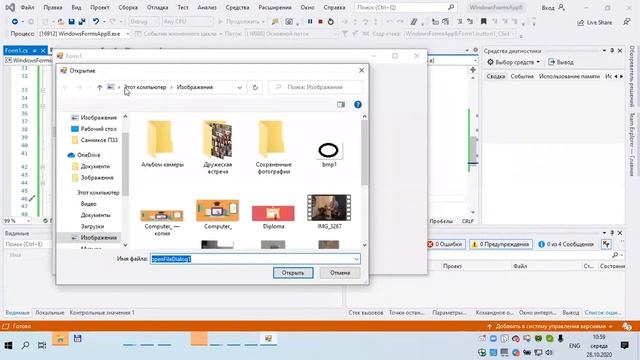Viewport: 640px width, 360px height.
Task: Open the notification center icon
Action: pyautogui.click(x=624, y=346)
